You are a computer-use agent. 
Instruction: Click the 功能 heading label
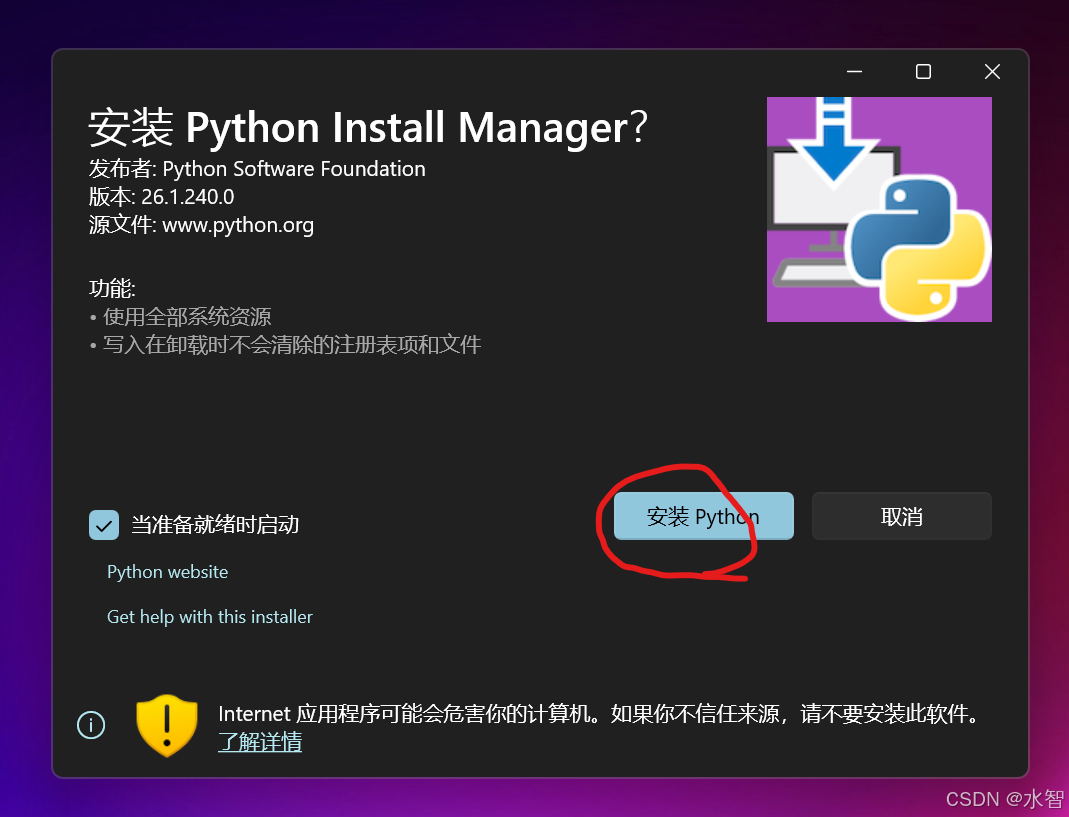112,288
